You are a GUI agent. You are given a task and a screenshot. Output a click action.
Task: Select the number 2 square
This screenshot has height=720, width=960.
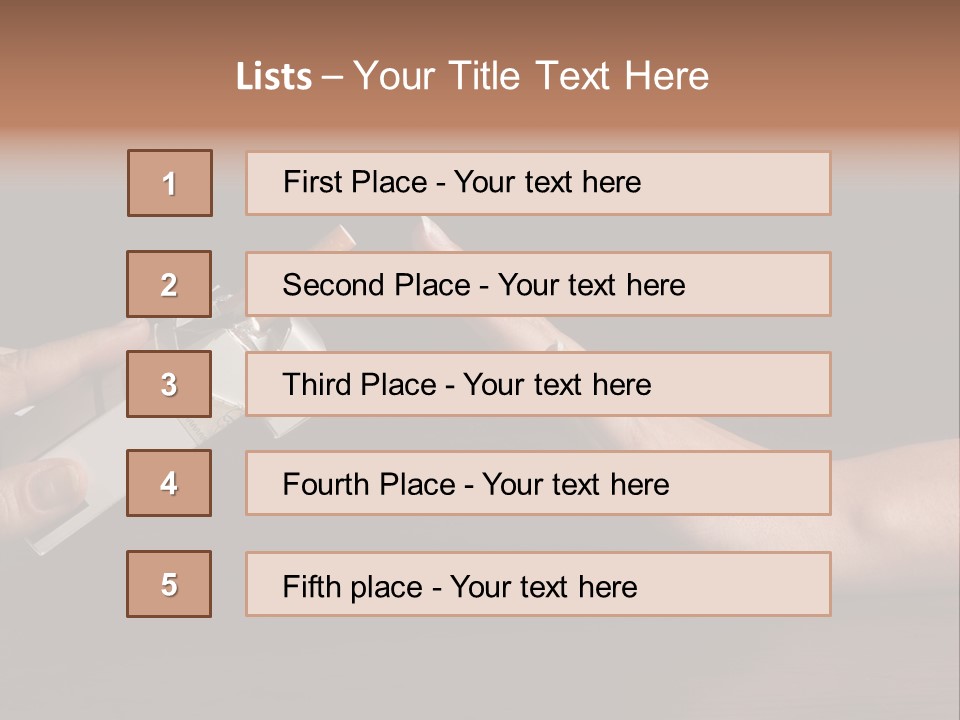click(170, 284)
